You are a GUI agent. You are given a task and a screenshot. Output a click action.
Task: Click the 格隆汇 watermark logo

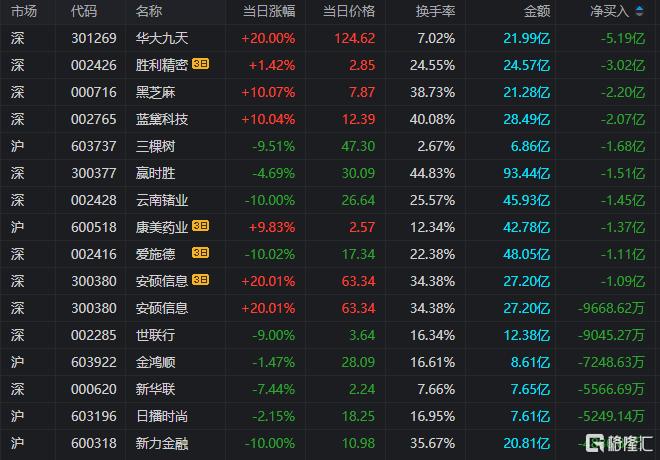click(619, 443)
